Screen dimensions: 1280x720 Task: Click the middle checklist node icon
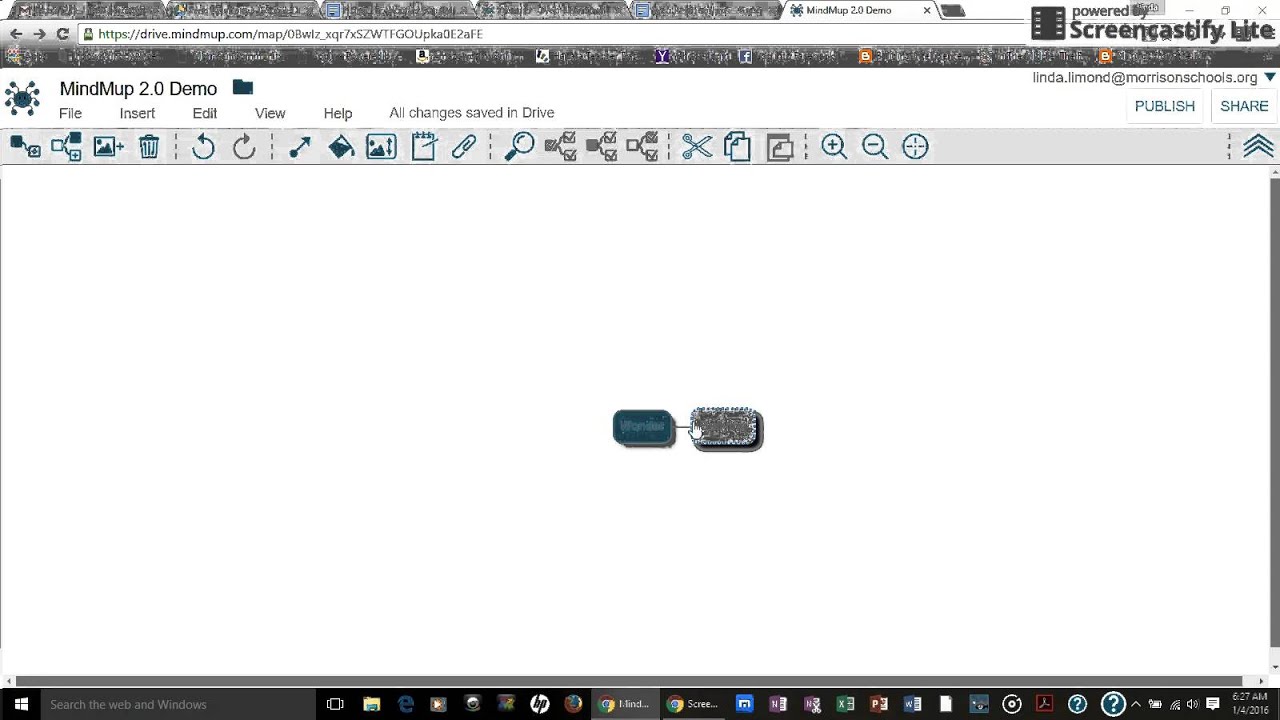click(601, 147)
